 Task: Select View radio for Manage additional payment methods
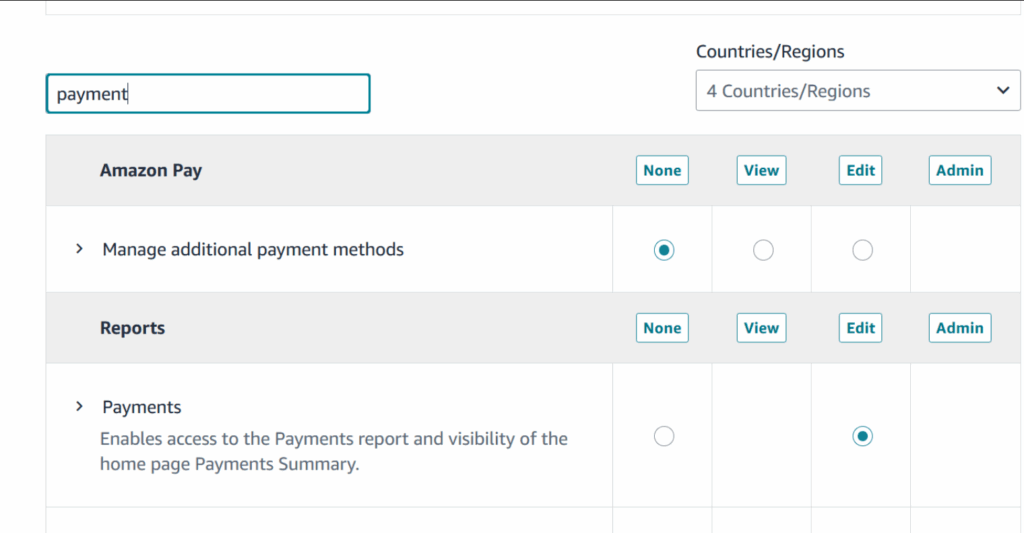point(763,250)
